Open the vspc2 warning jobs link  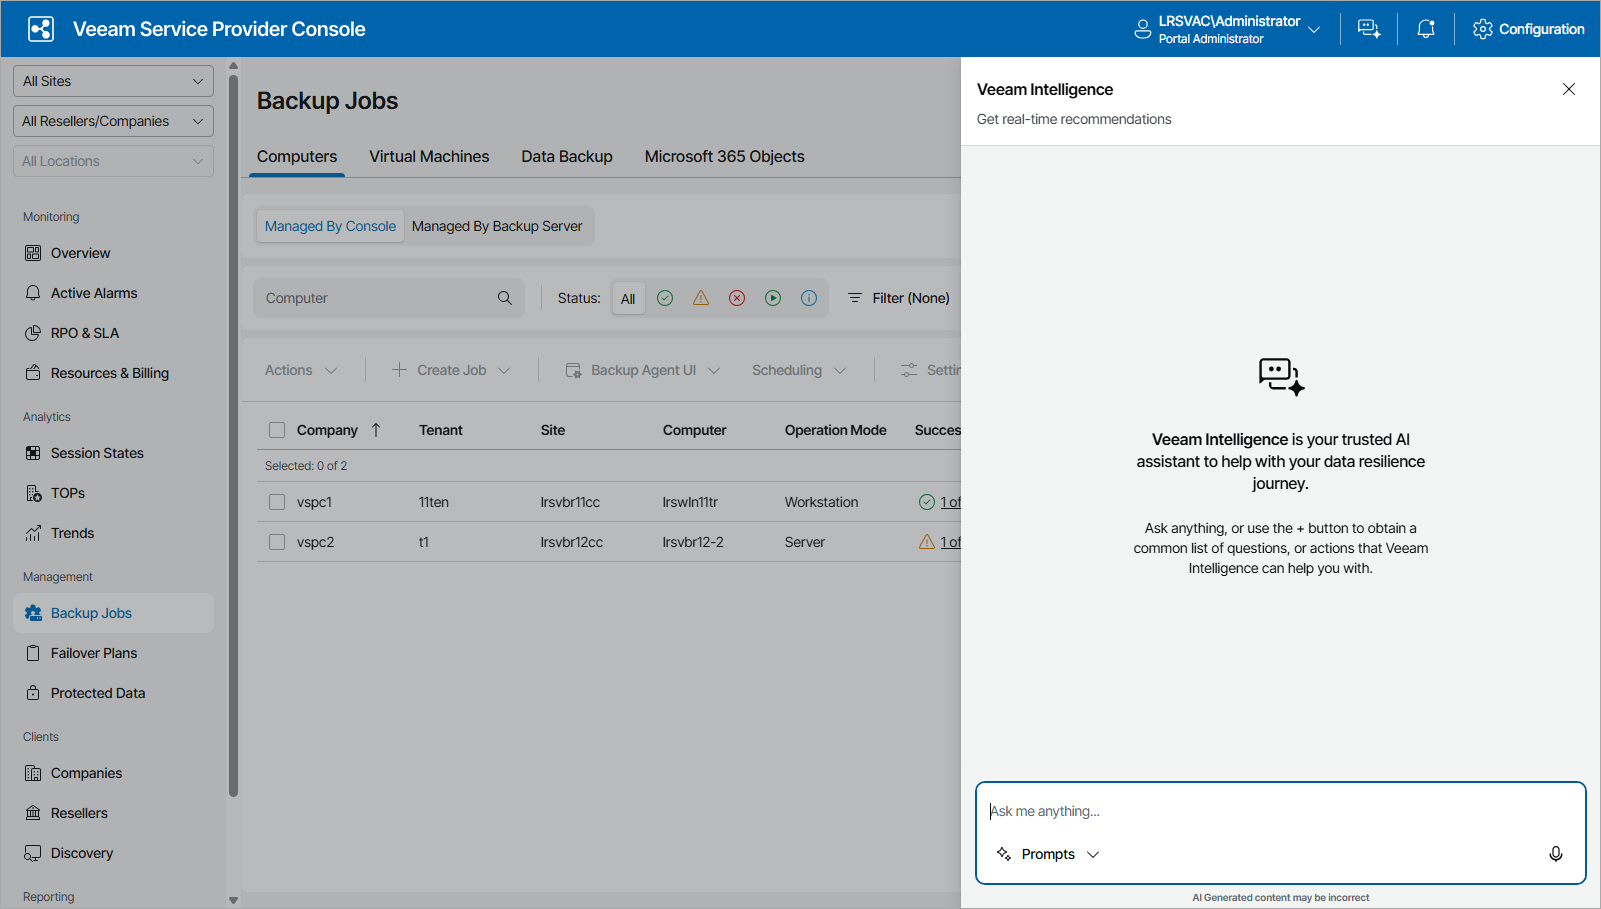tap(950, 542)
